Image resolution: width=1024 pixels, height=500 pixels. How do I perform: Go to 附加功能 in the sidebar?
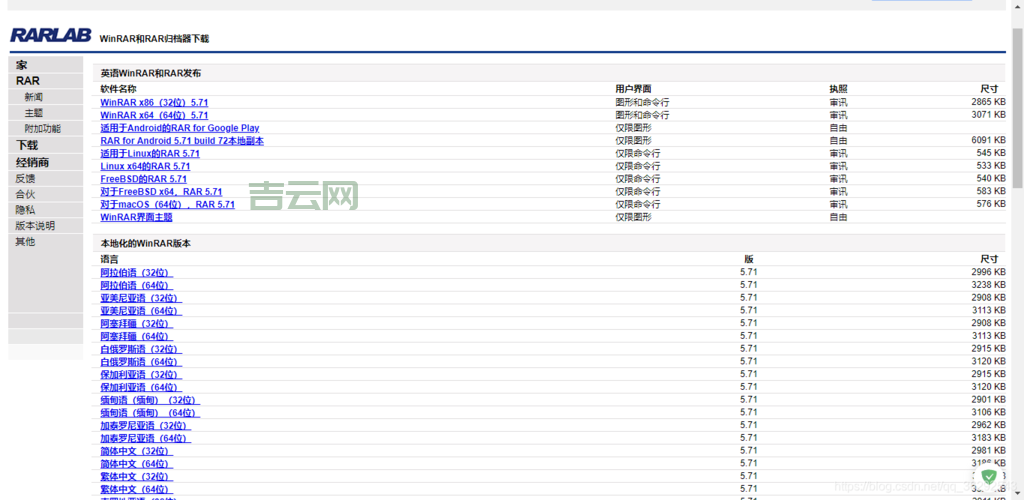(x=42, y=129)
